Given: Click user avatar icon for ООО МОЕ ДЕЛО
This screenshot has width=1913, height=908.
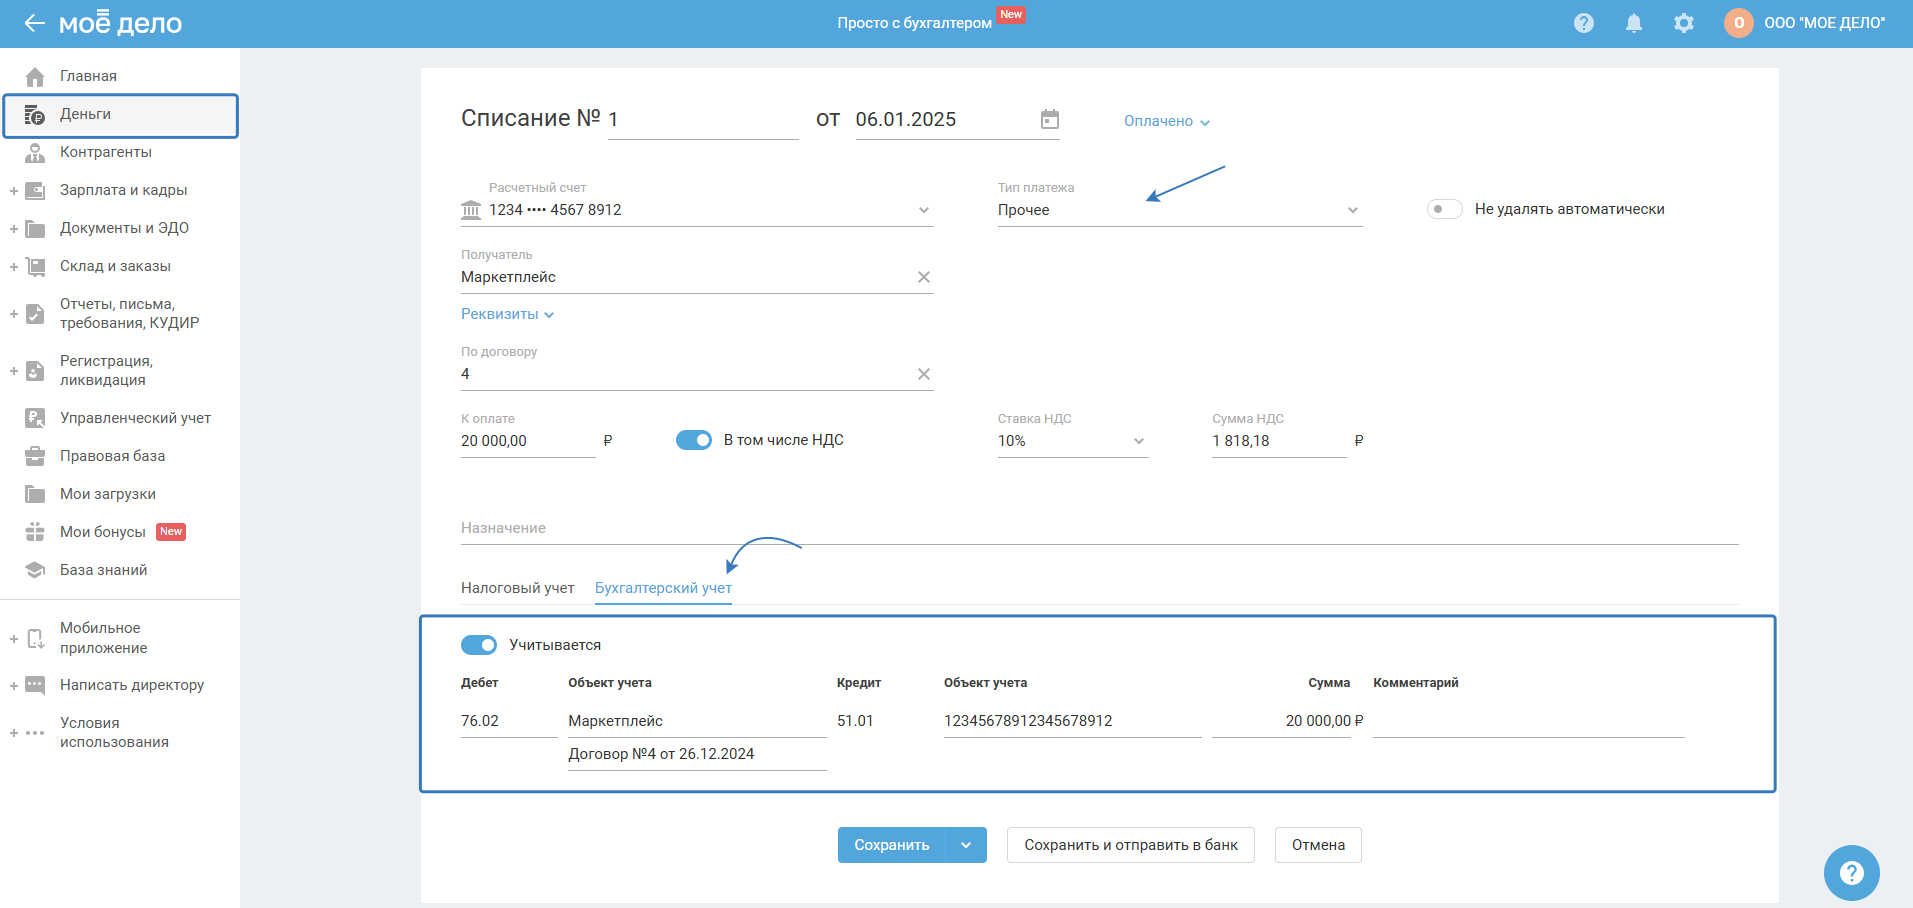Looking at the screenshot, I should [1738, 23].
